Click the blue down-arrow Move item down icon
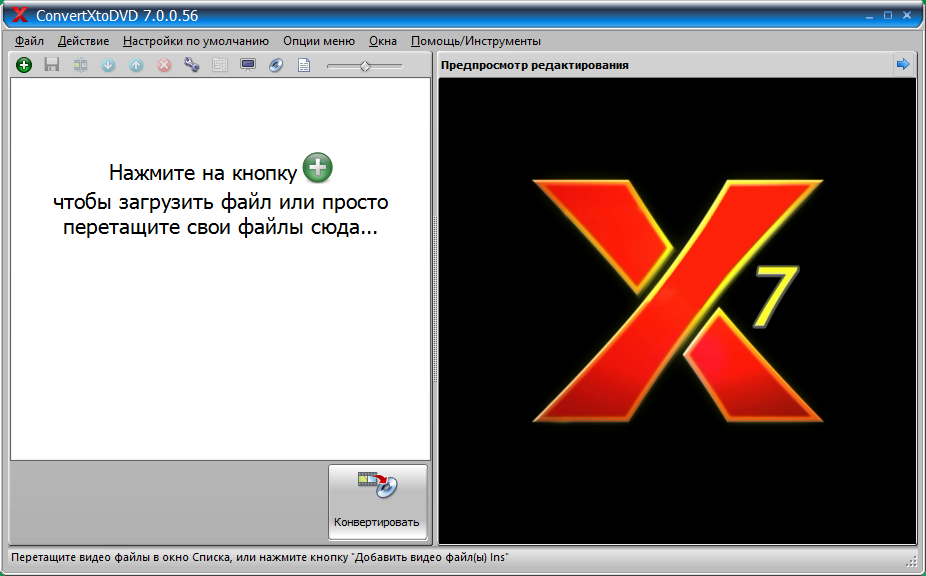 pyautogui.click(x=108, y=64)
